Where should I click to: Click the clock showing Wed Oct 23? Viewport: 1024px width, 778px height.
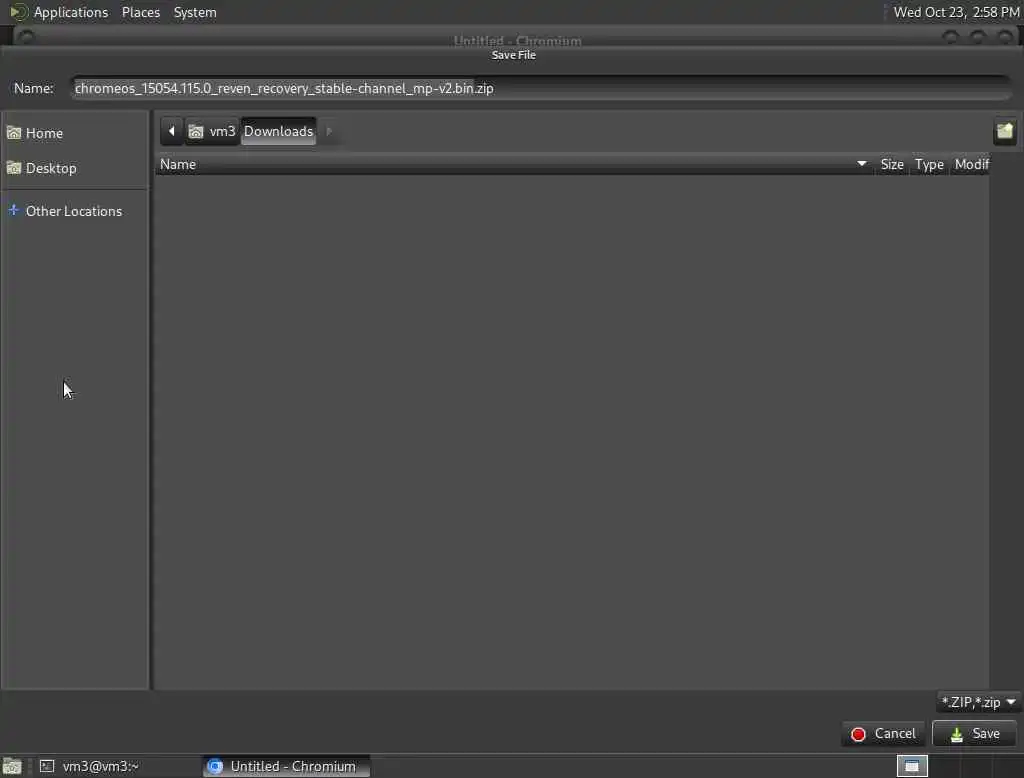tap(956, 12)
